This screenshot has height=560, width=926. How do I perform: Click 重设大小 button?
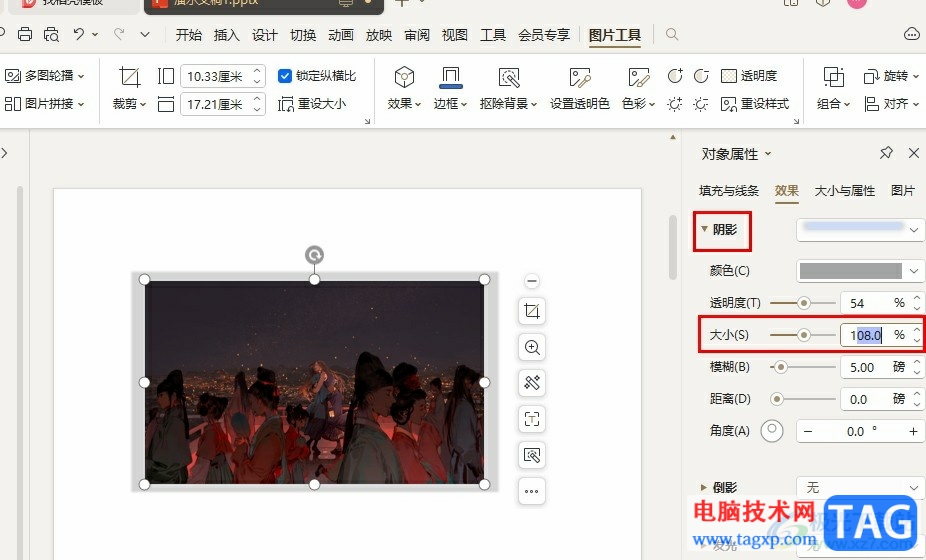(312, 104)
